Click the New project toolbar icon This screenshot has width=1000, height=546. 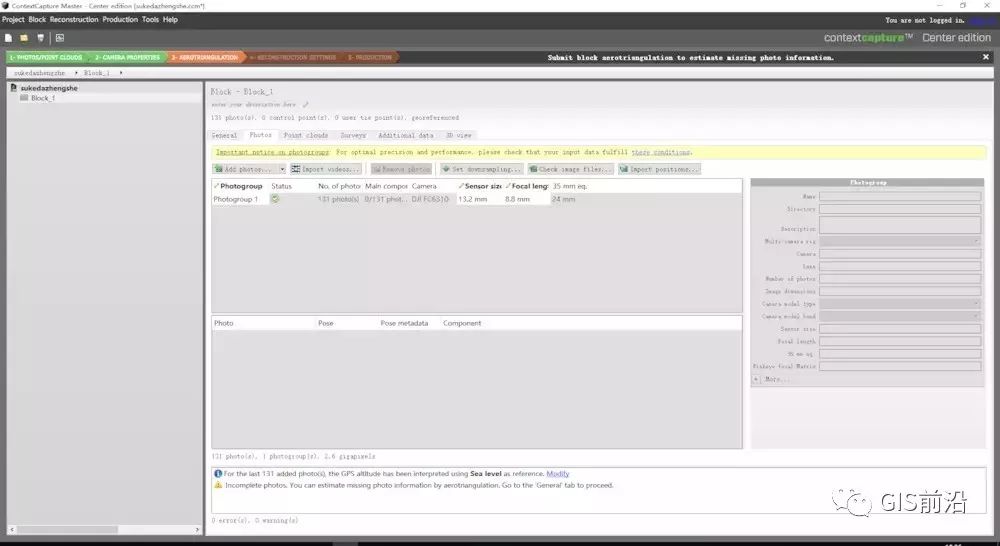coord(8,38)
